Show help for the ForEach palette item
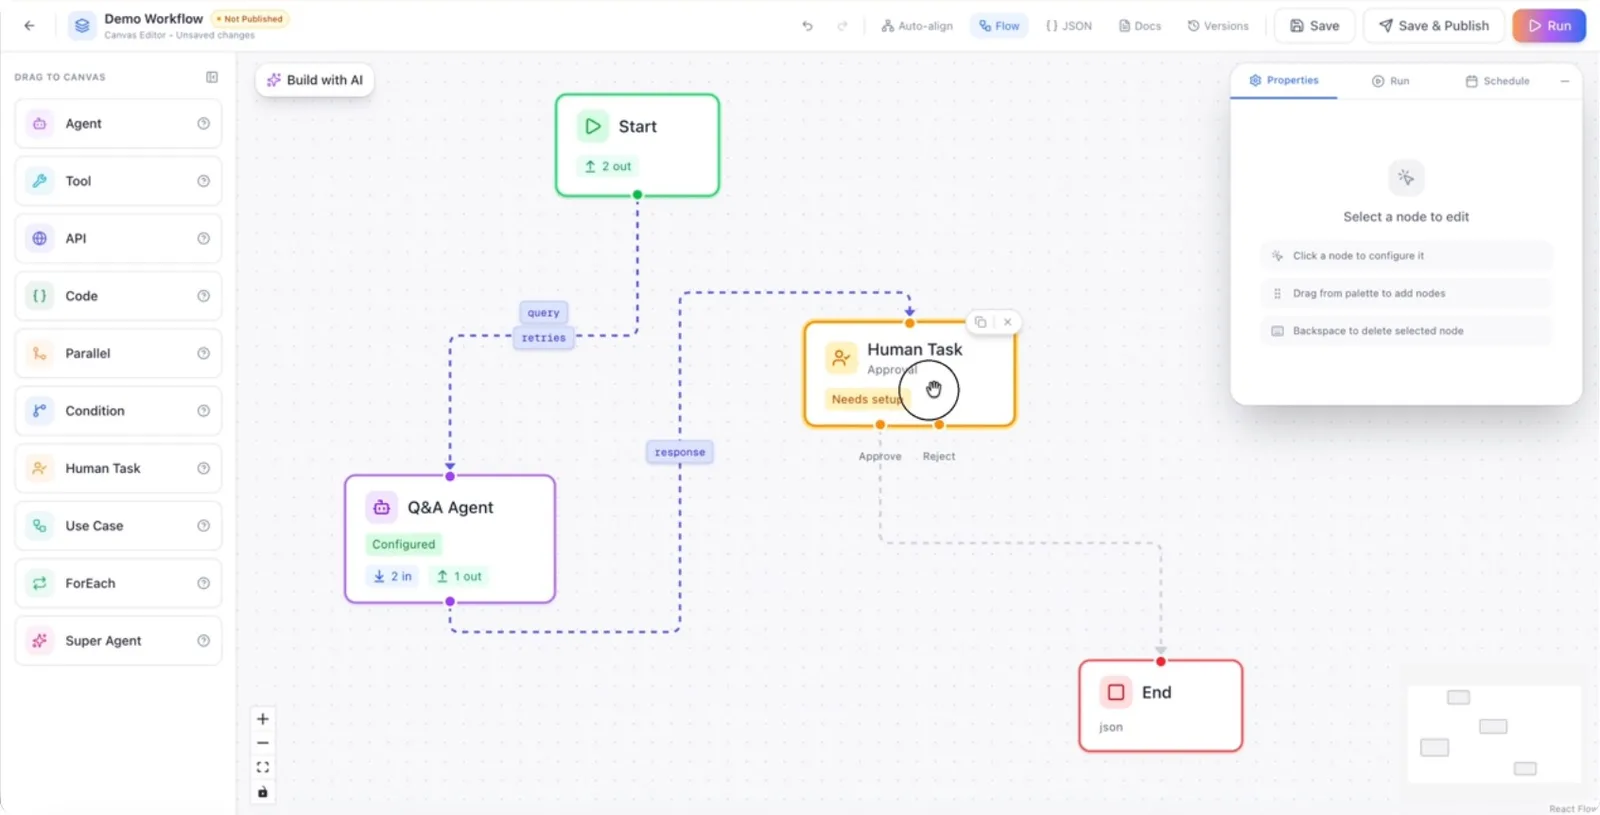1600x815 pixels. tap(204, 583)
